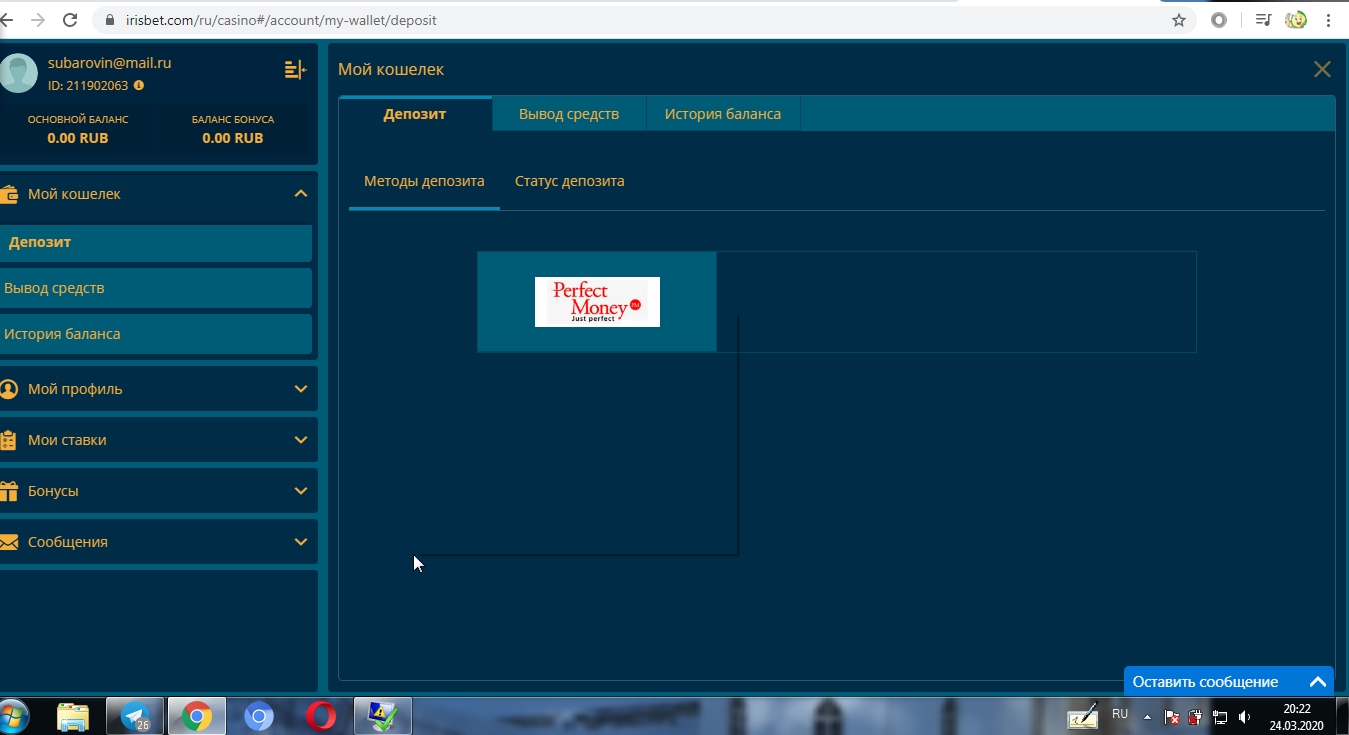Click the RU language indicator in tray
This screenshot has height=735, width=1349.
click(x=1120, y=714)
